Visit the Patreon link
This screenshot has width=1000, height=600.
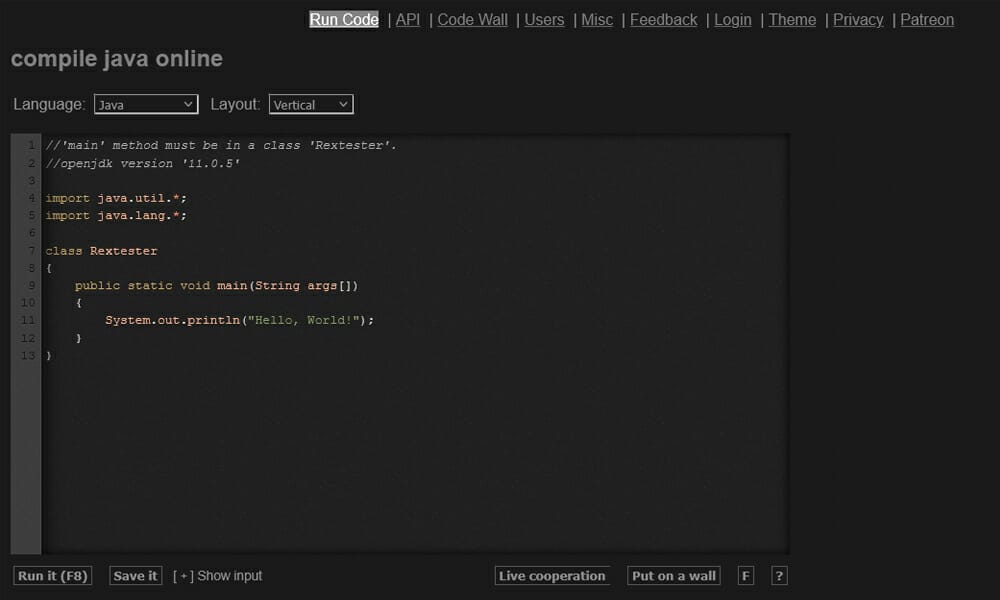click(927, 20)
